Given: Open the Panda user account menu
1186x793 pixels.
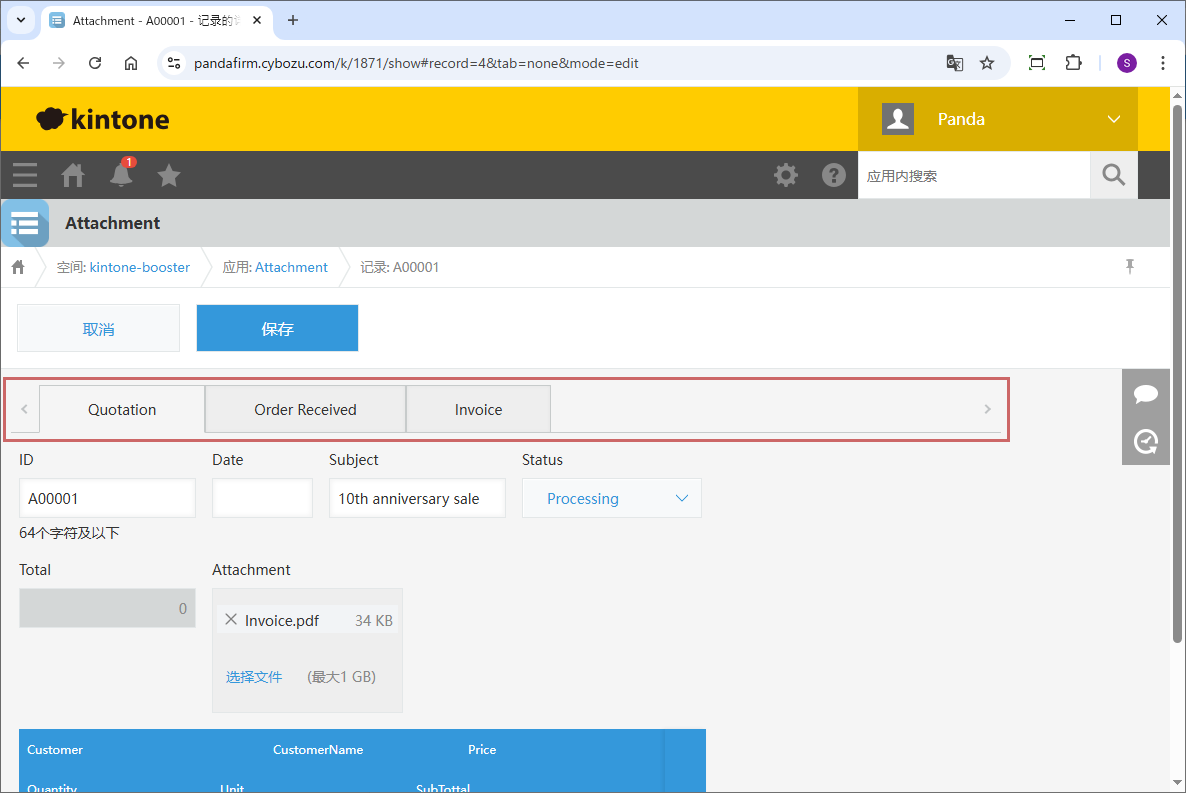Looking at the screenshot, I should (x=997, y=119).
